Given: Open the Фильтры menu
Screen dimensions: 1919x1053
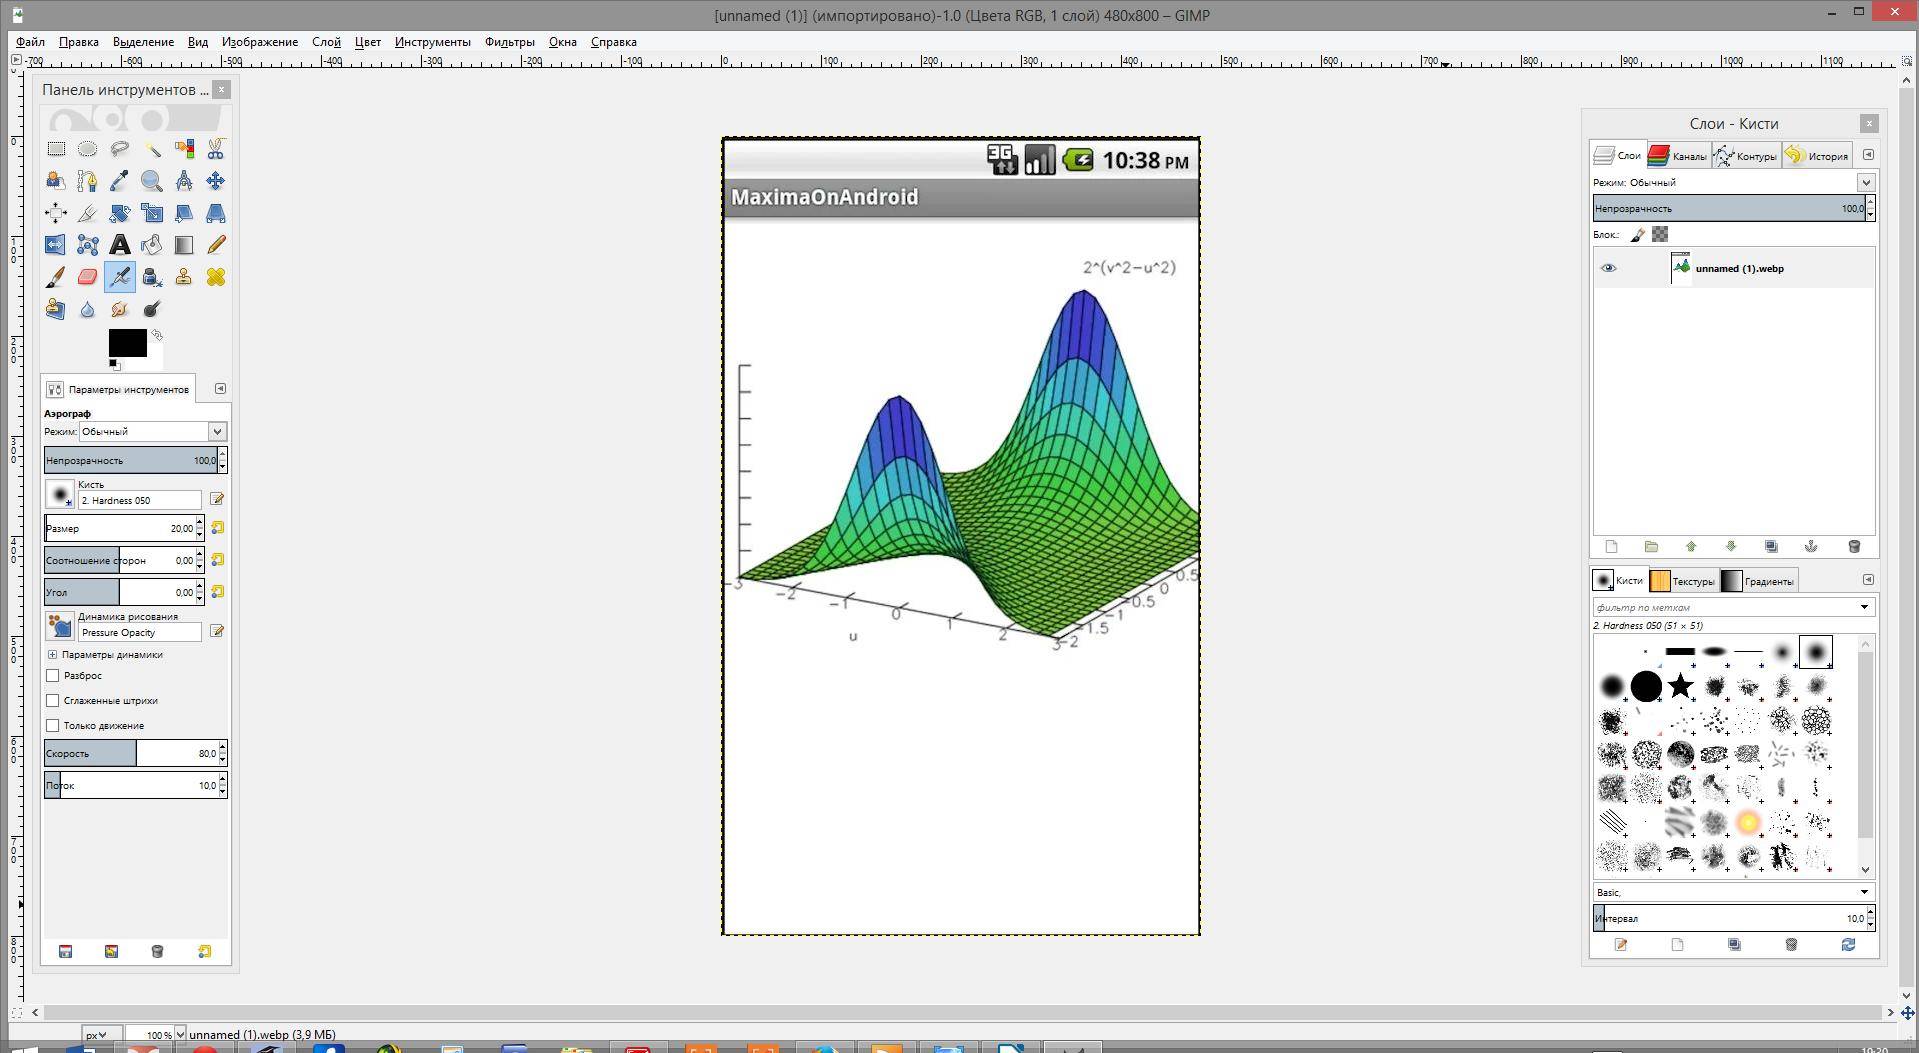Looking at the screenshot, I should 509,42.
